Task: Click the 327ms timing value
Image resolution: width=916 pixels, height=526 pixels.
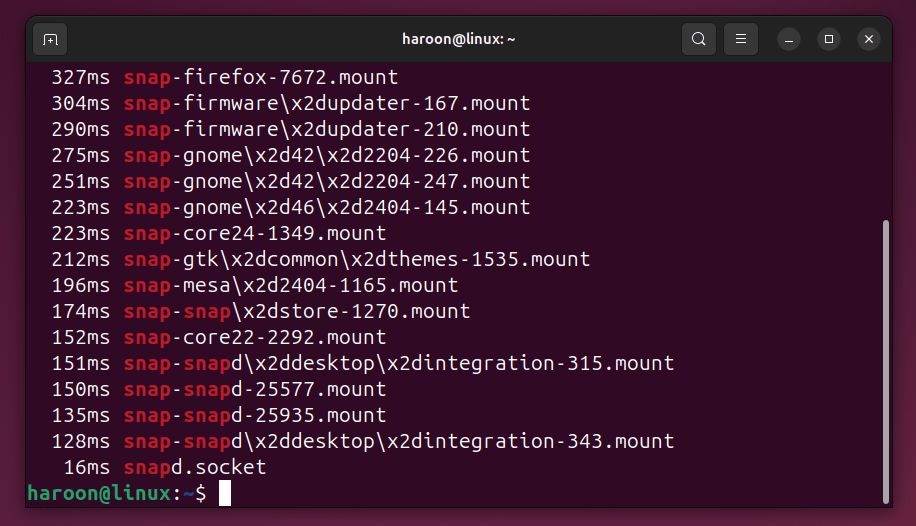Action: tap(80, 77)
